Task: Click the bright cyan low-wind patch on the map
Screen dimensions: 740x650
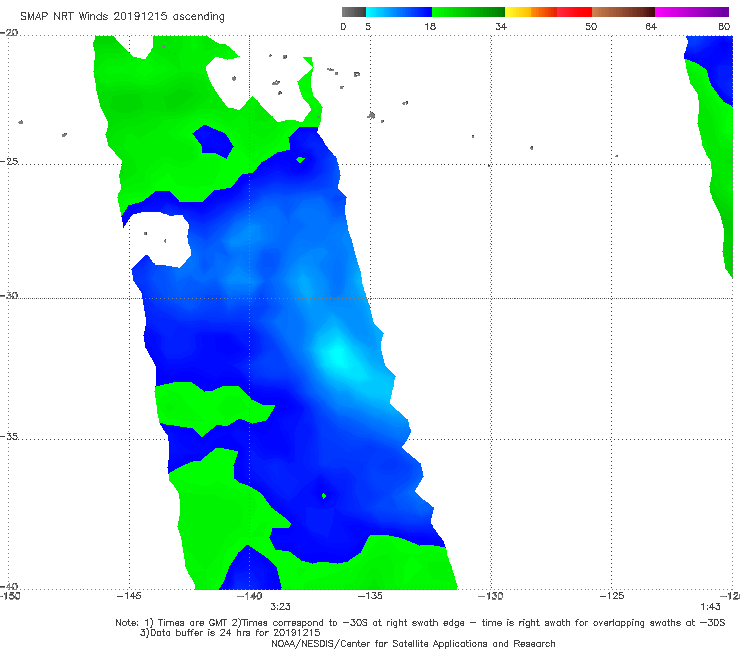Action: click(x=338, y=354)
